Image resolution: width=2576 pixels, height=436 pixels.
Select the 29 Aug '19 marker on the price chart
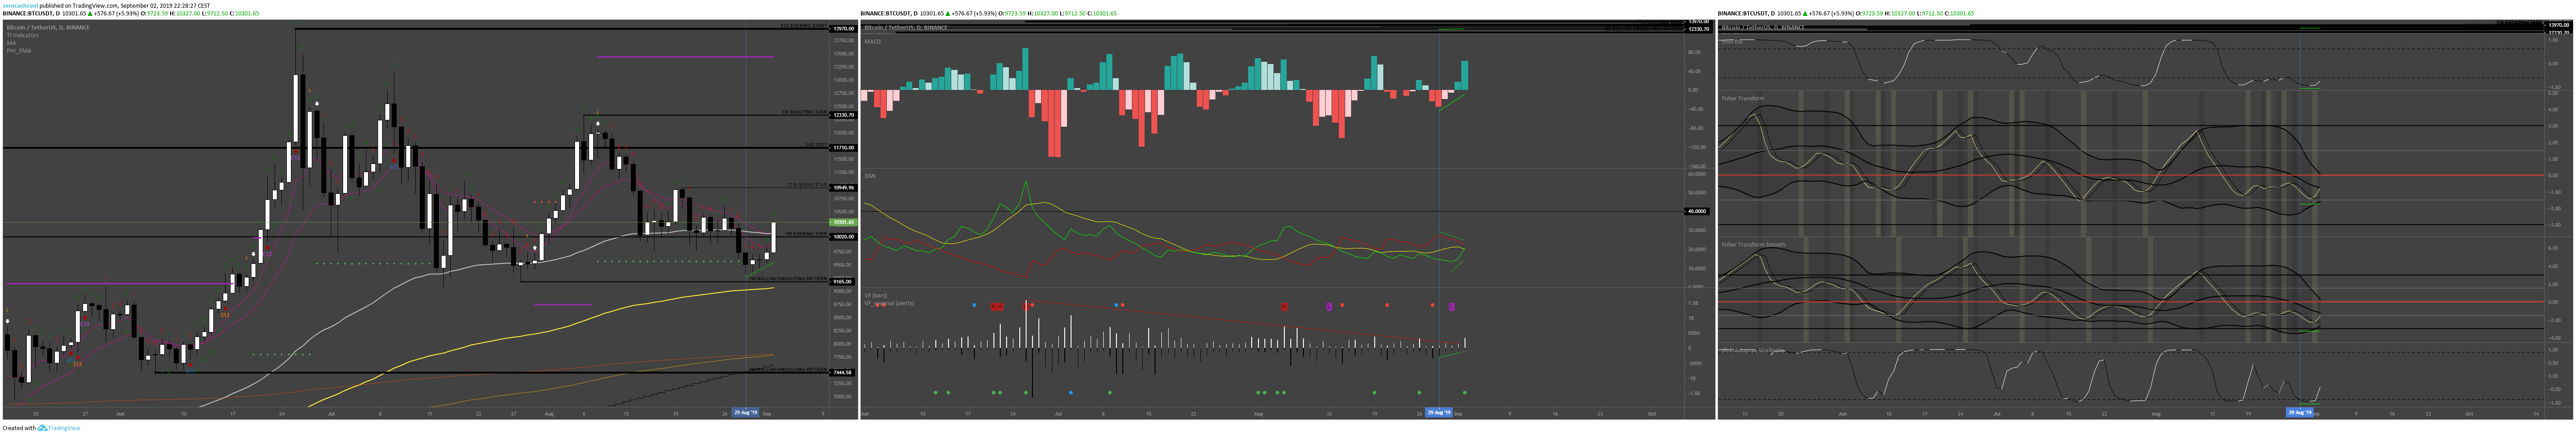point(746,412)
